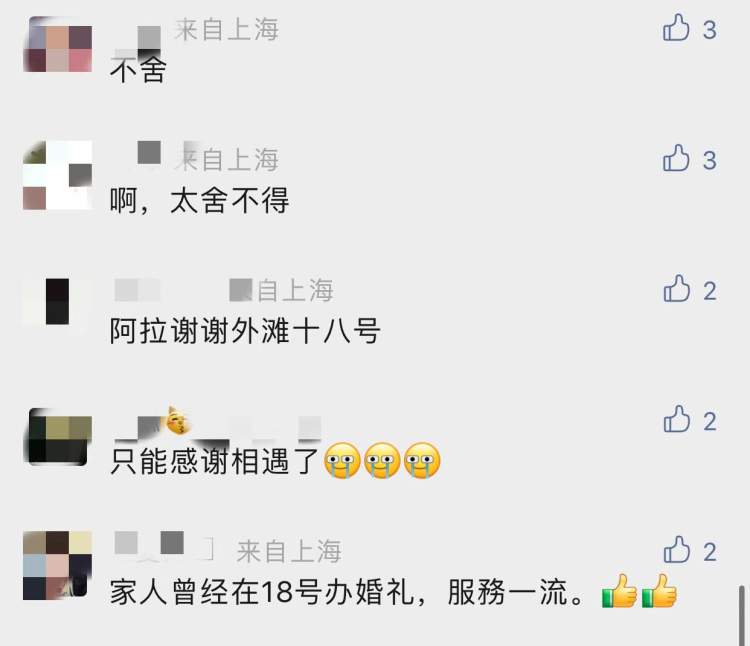750x646 pixels.
Task: Open the avatar of the 啊，太舍不得 commenter
Action: click(x=57, y=175)
